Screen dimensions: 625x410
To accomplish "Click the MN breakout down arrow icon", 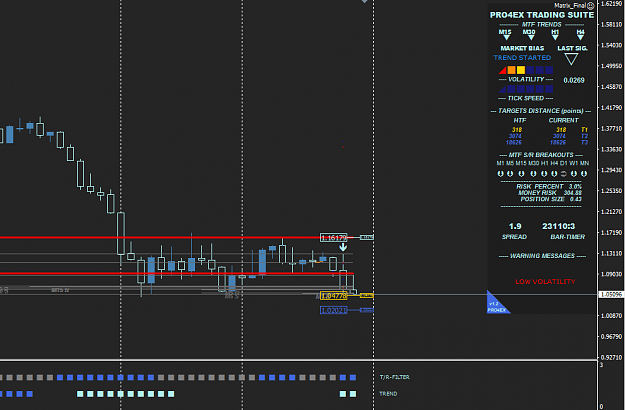I will 584,174.
